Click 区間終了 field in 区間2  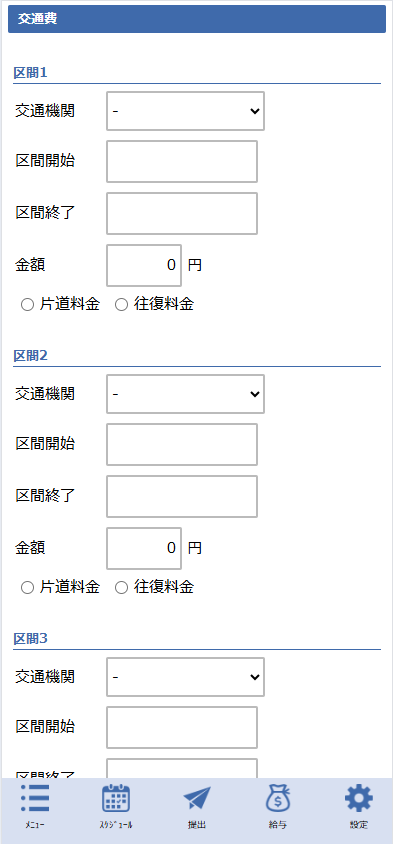click(x=182, y=496)
